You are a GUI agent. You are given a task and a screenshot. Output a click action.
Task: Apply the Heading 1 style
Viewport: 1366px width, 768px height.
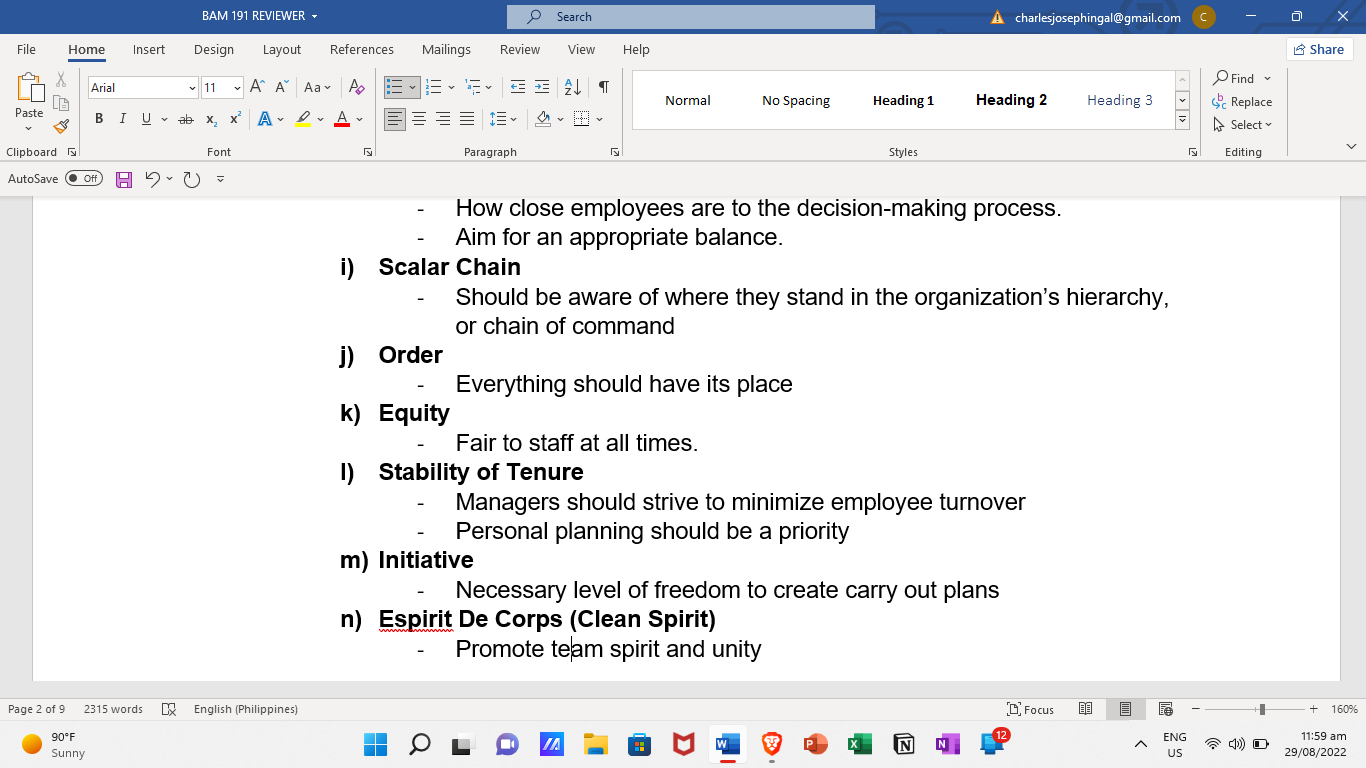click(903, 100)
